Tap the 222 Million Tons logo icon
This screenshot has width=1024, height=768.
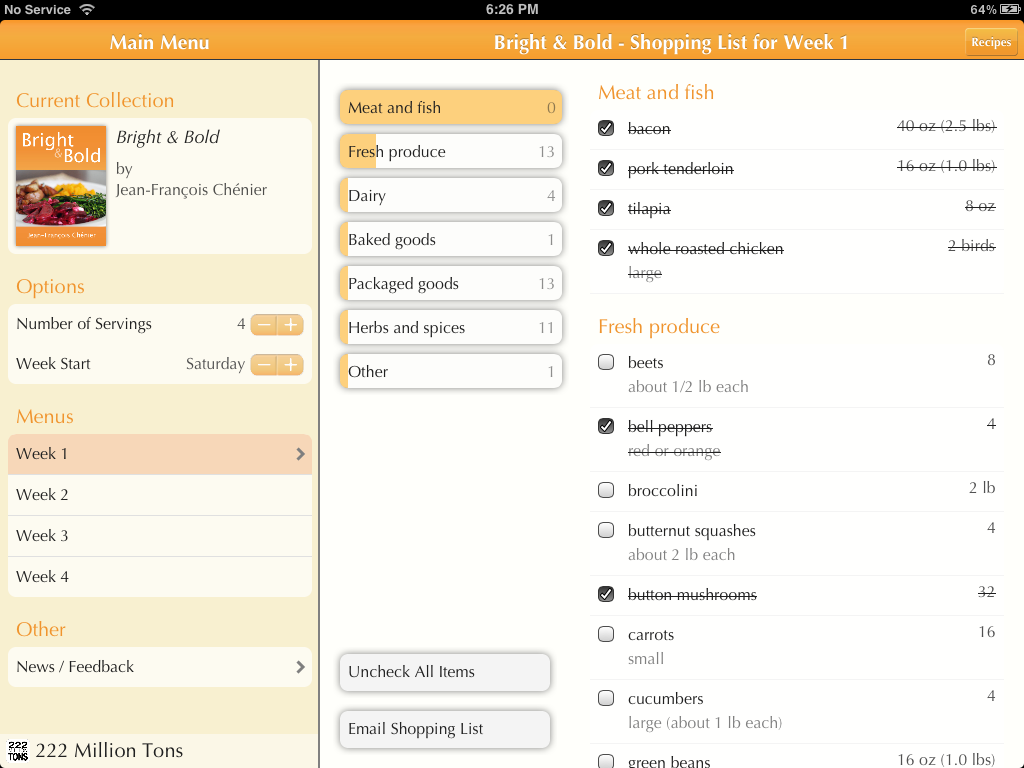[18, 751]
